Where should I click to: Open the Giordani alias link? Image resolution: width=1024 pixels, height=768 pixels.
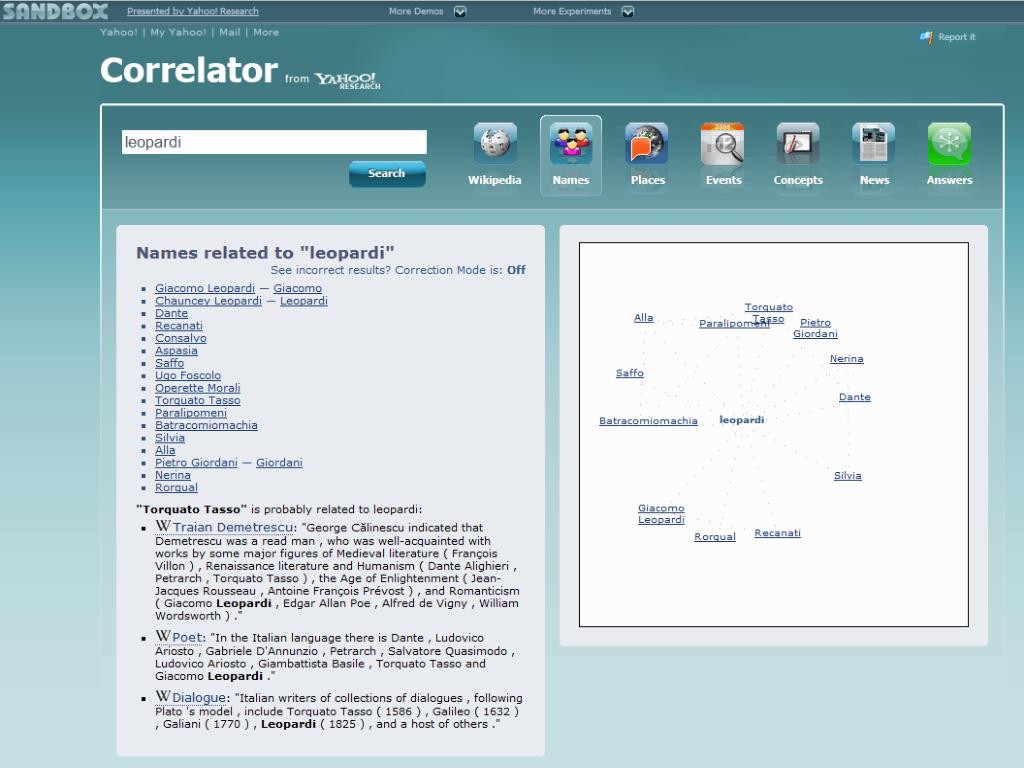pyautogui.click(x=279, y=462)
